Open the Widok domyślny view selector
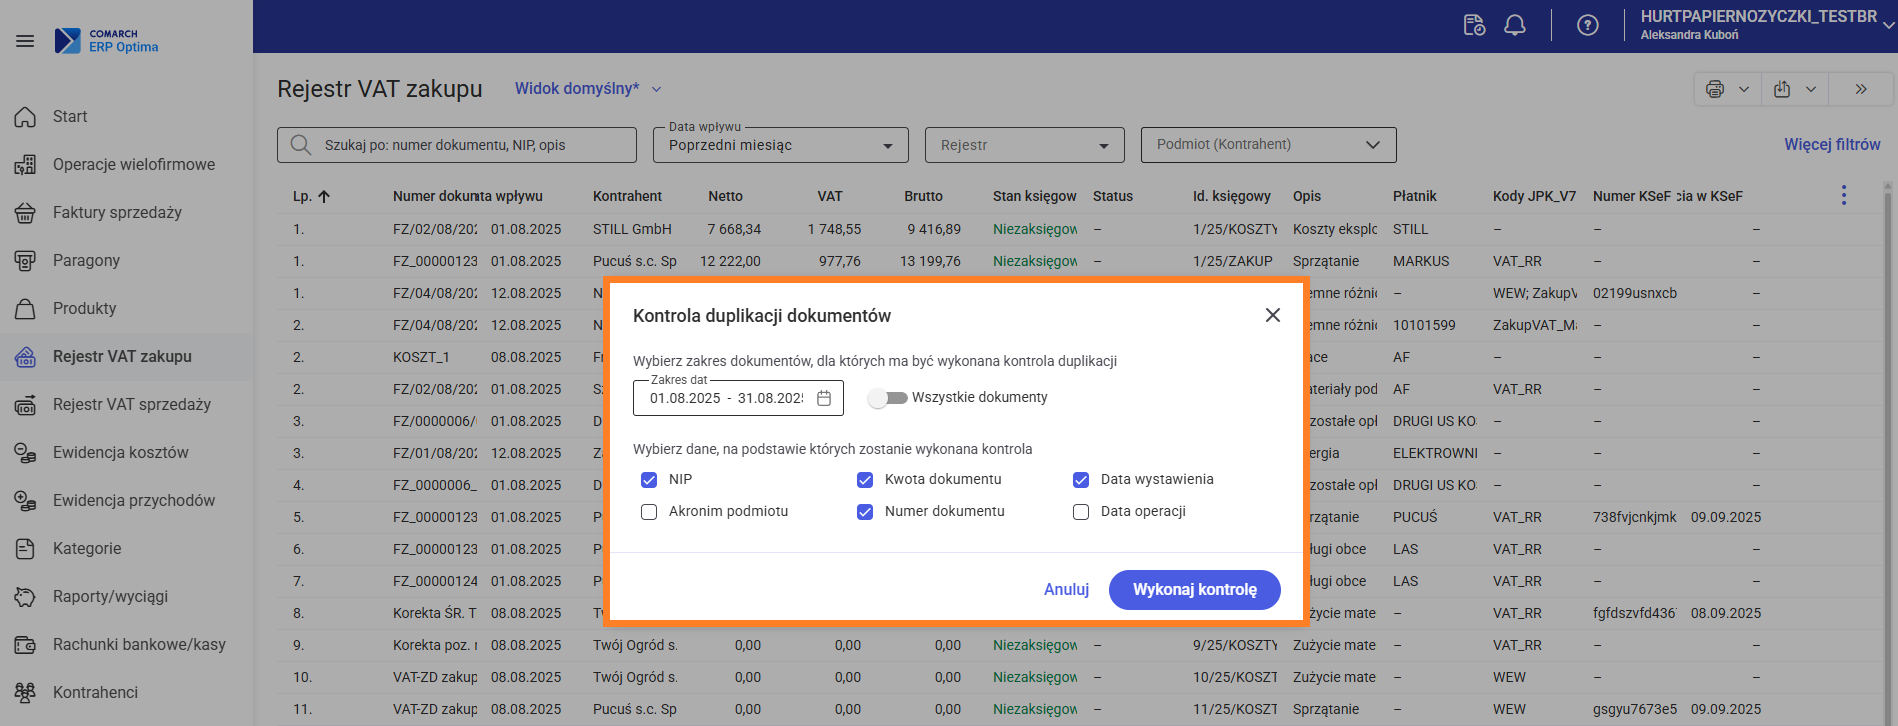Screen dimensions: 1898x726 [x=587, y=89]
